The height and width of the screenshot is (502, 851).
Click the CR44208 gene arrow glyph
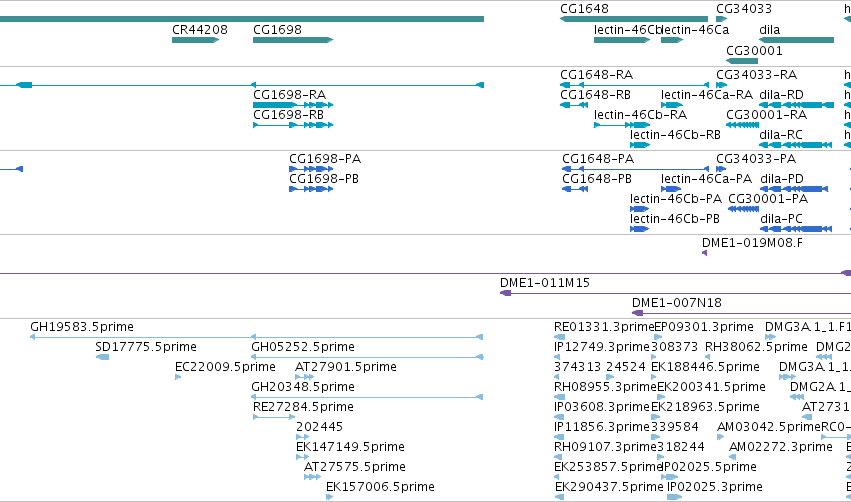[195, 40]
